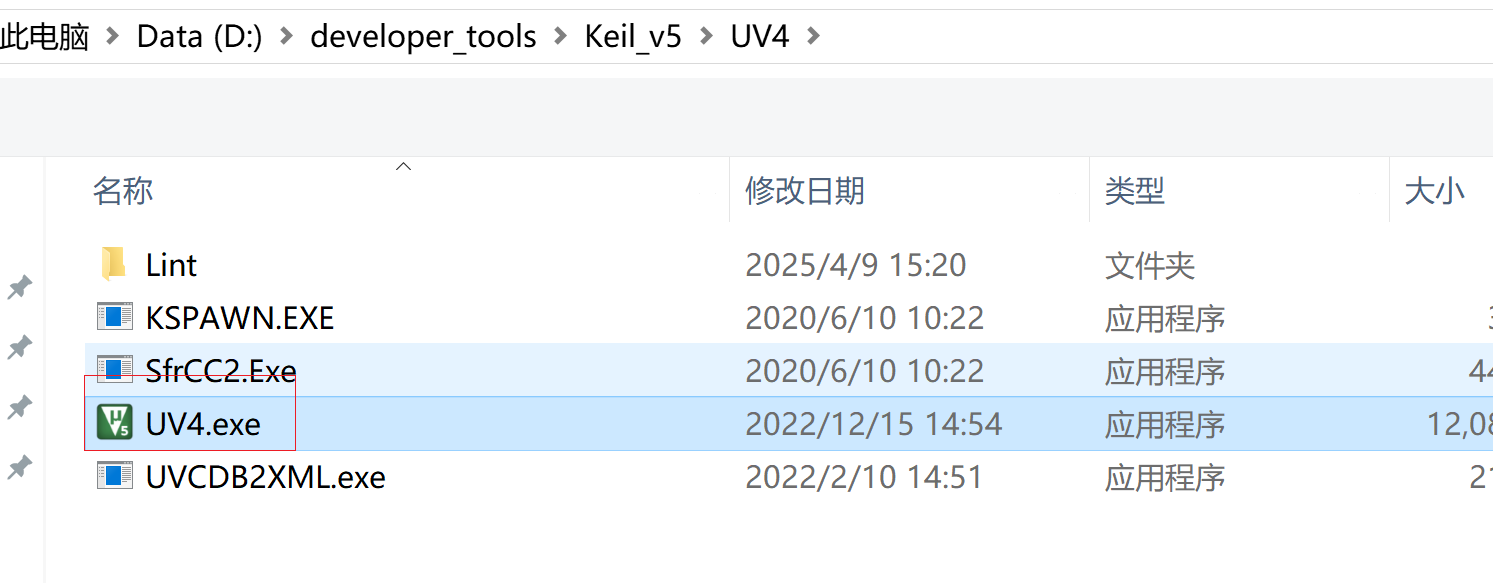
Task: Click the Lint folder icon
Action: pos(114,264)
